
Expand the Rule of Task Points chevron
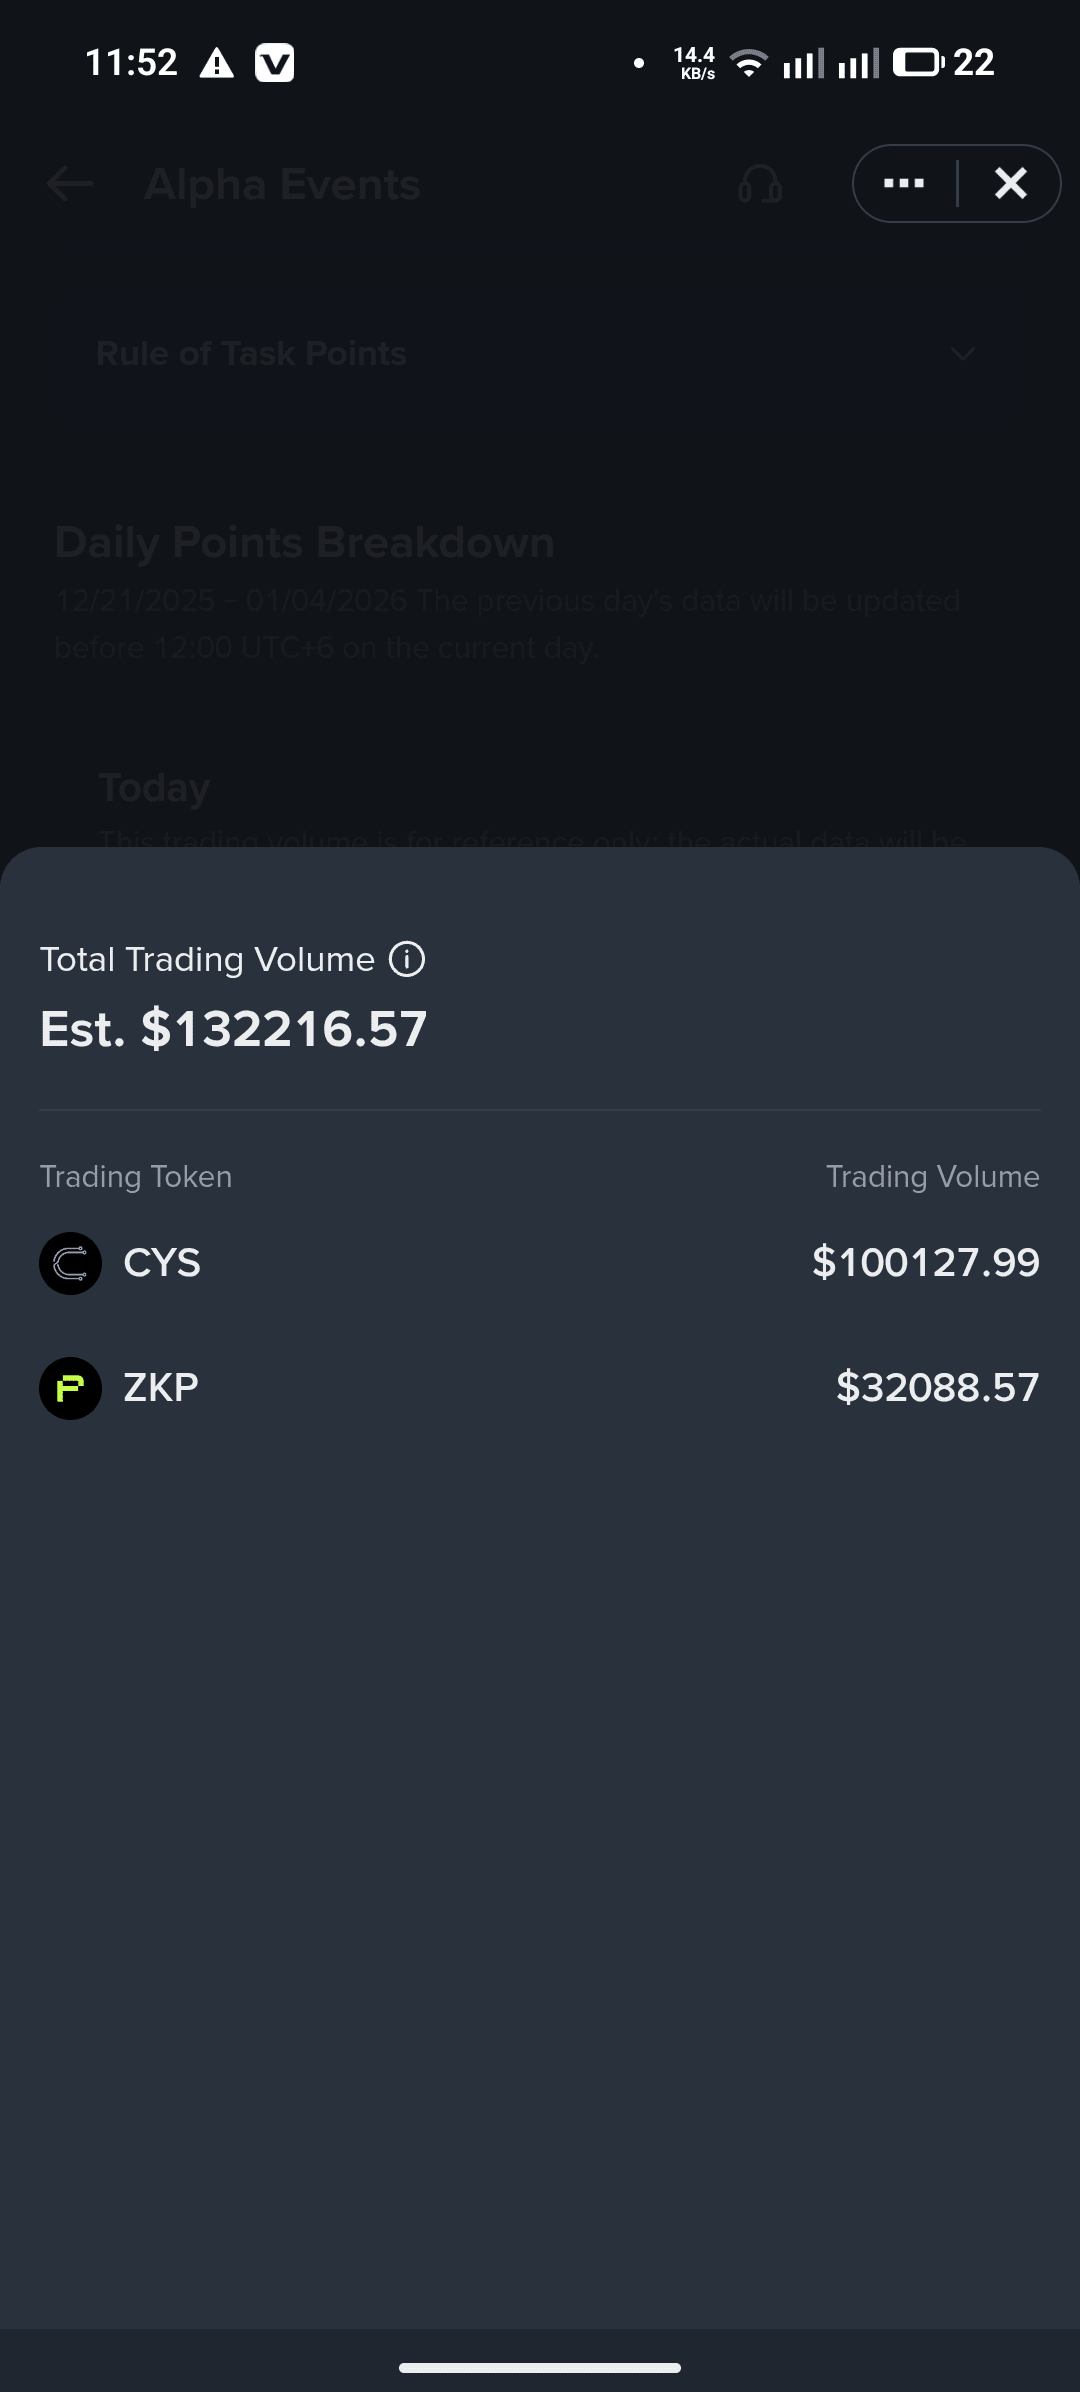[x=963, y=354]
